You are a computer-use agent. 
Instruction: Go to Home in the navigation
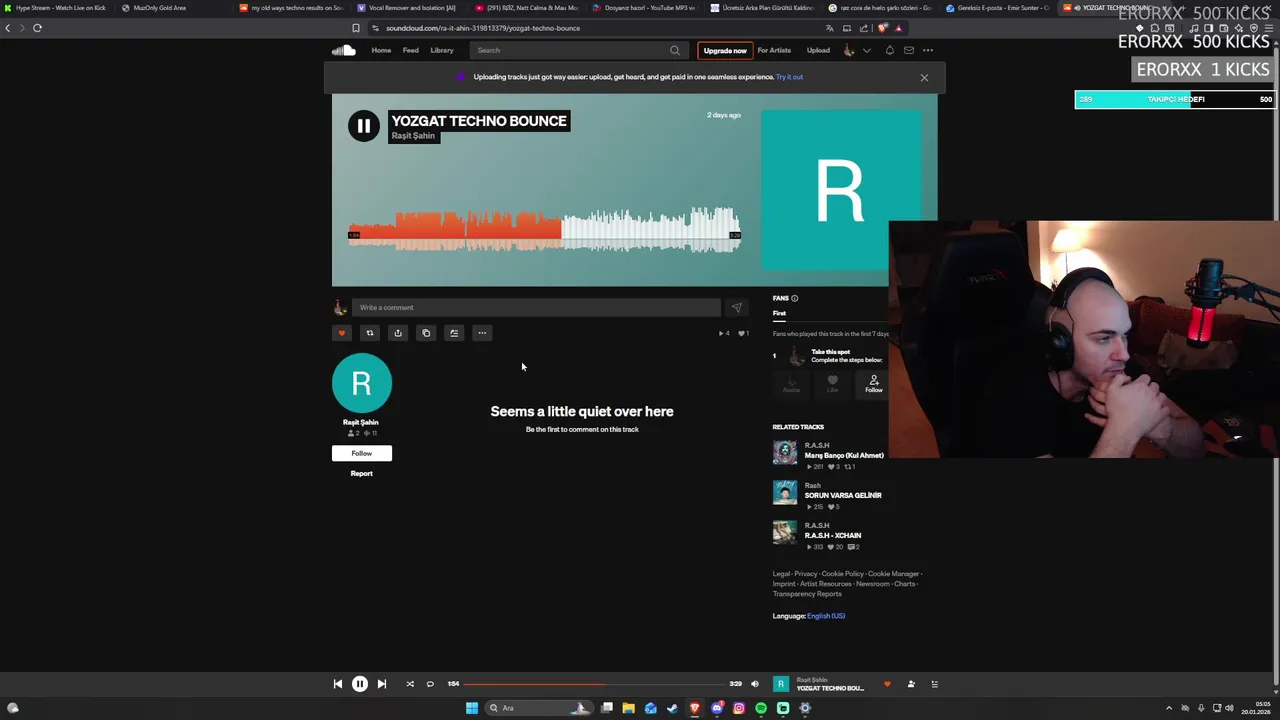381,50
